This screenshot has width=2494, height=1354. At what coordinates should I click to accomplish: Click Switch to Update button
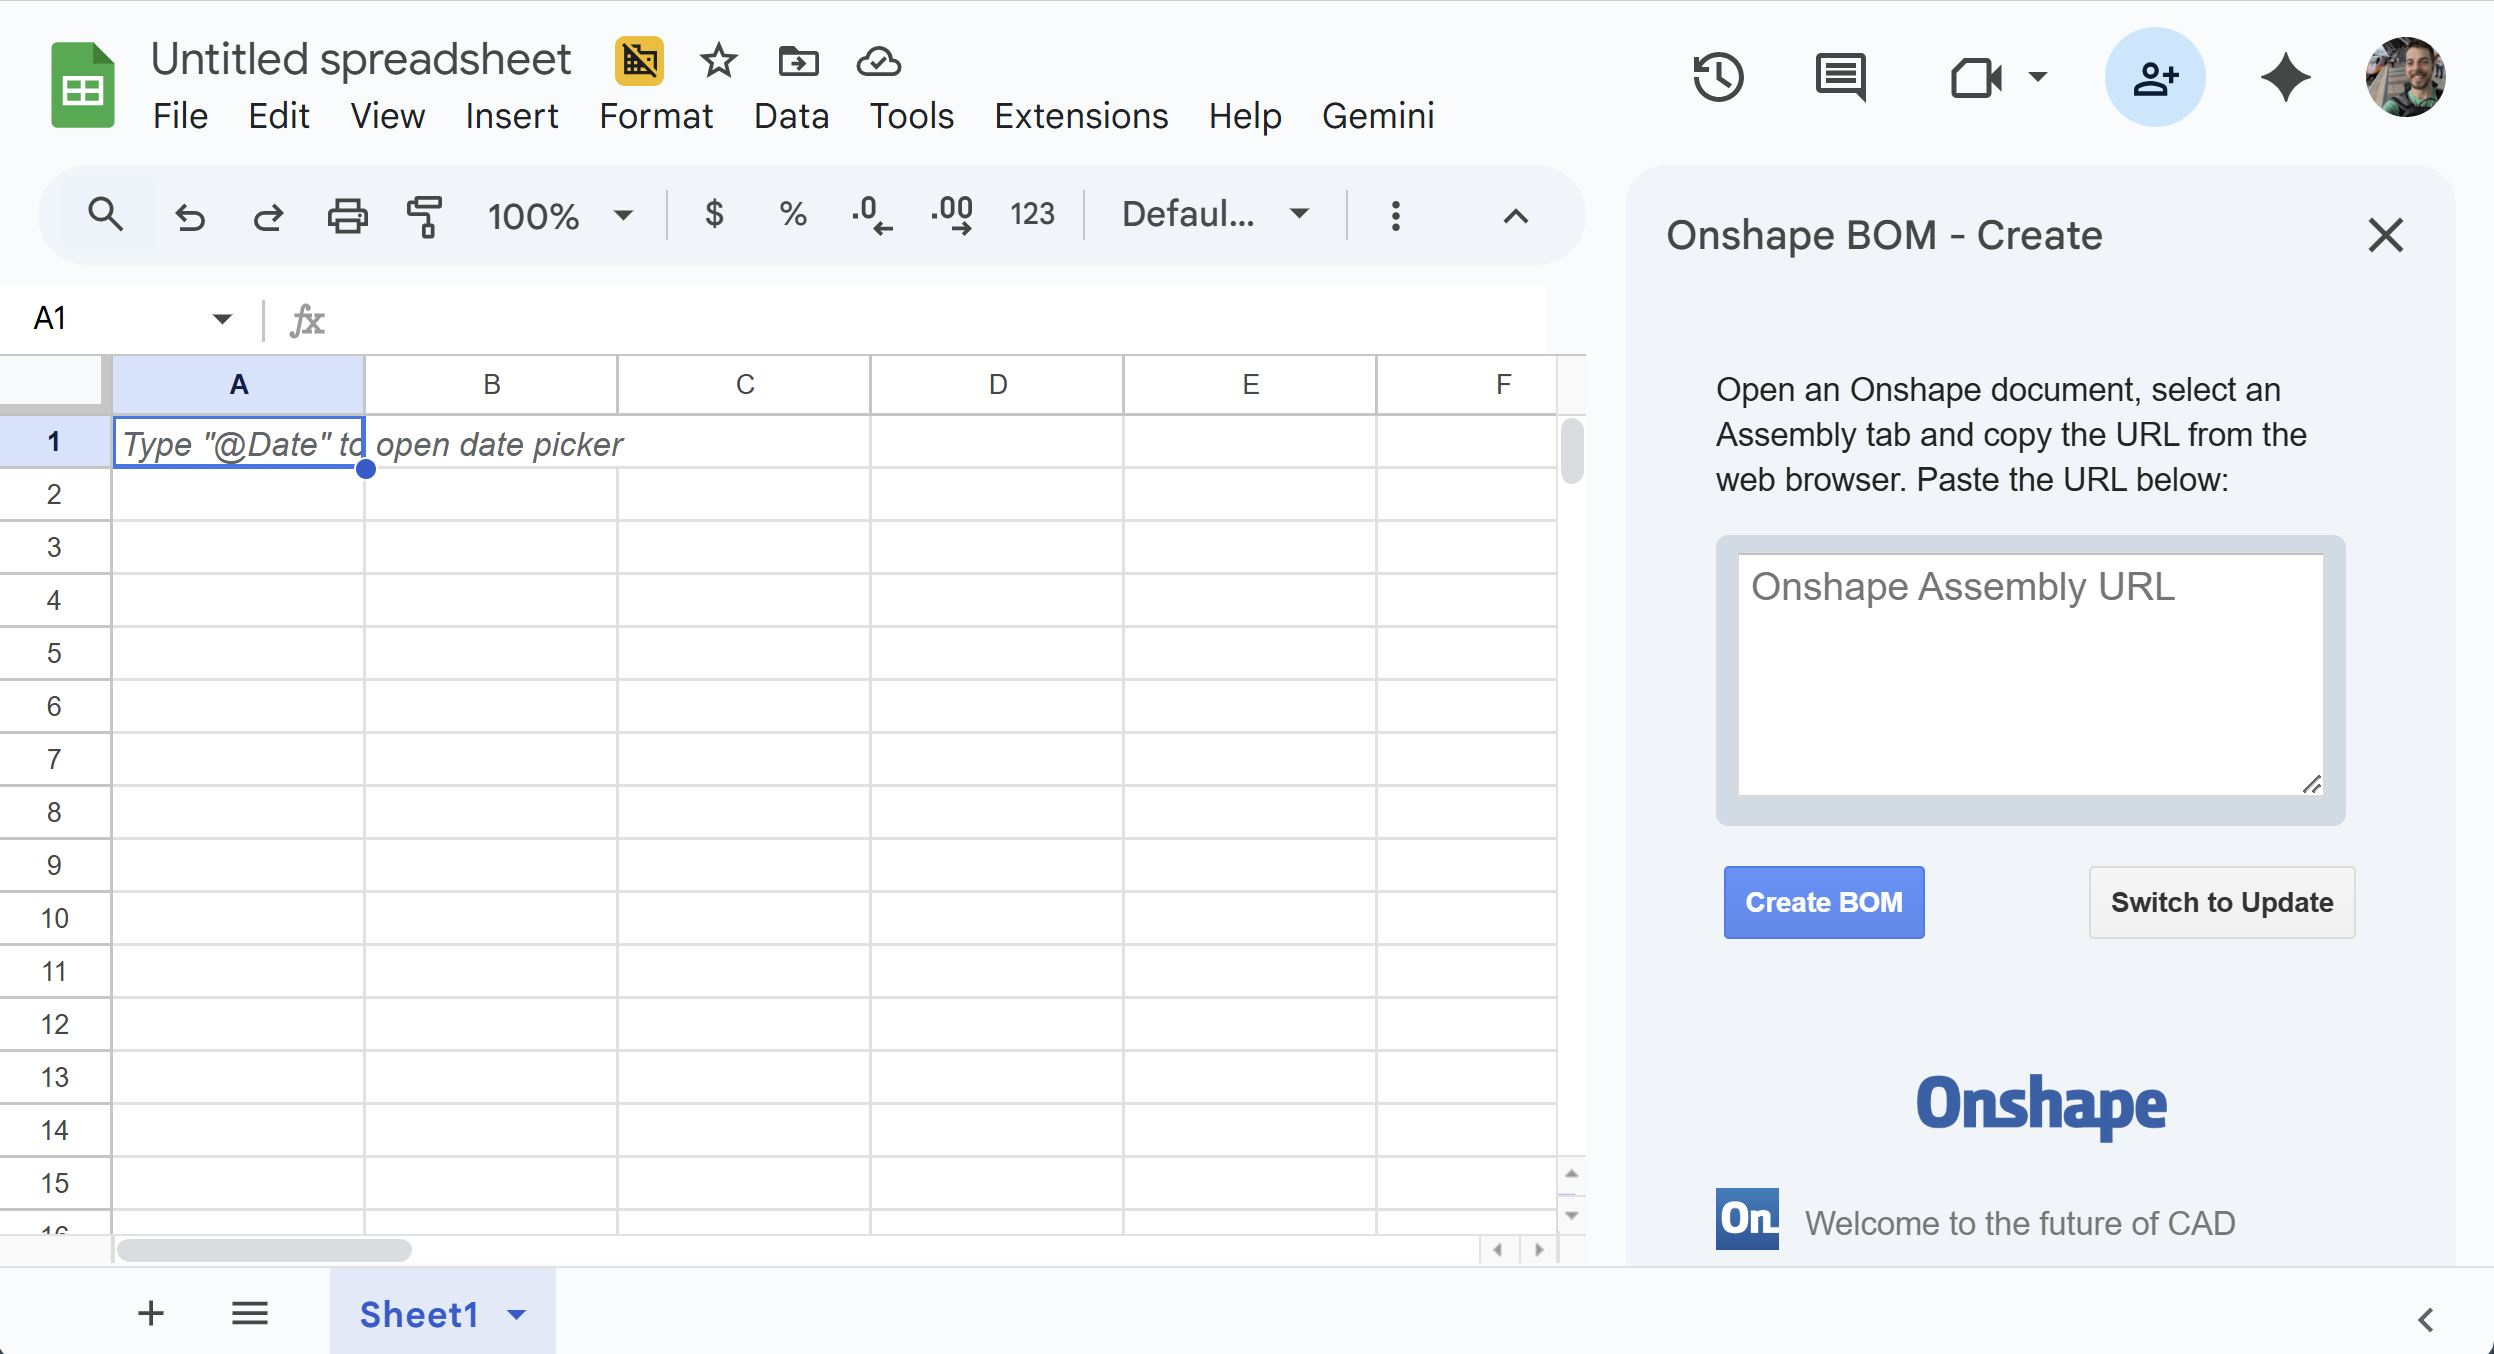[x=2221, y=902]
